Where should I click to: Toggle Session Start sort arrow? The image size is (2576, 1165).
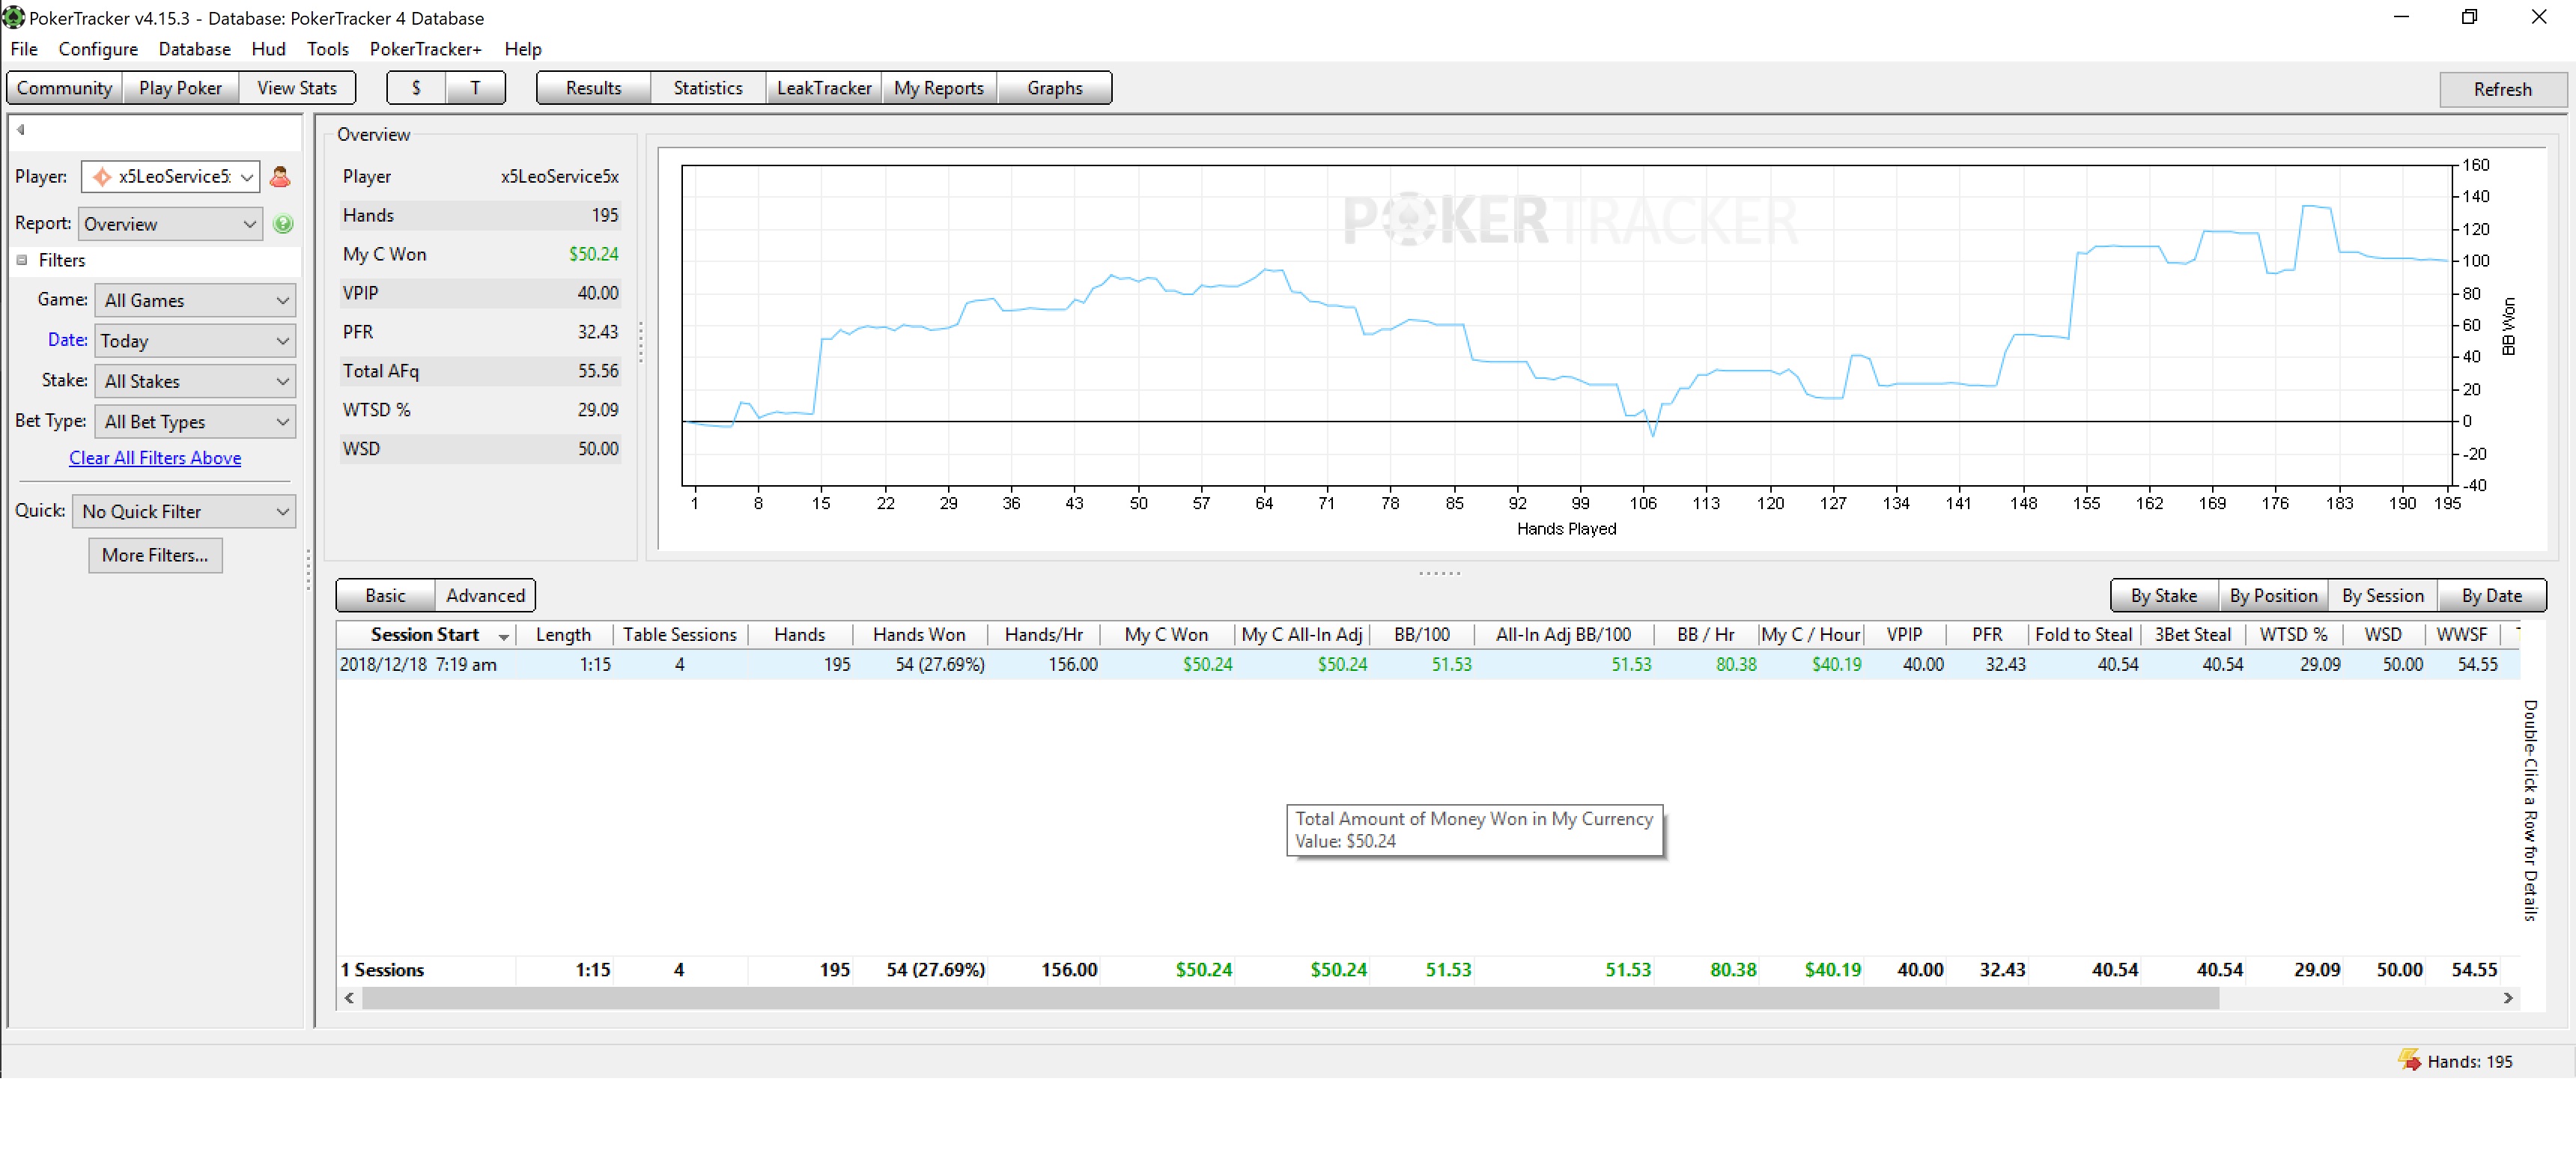click(504, 636)
